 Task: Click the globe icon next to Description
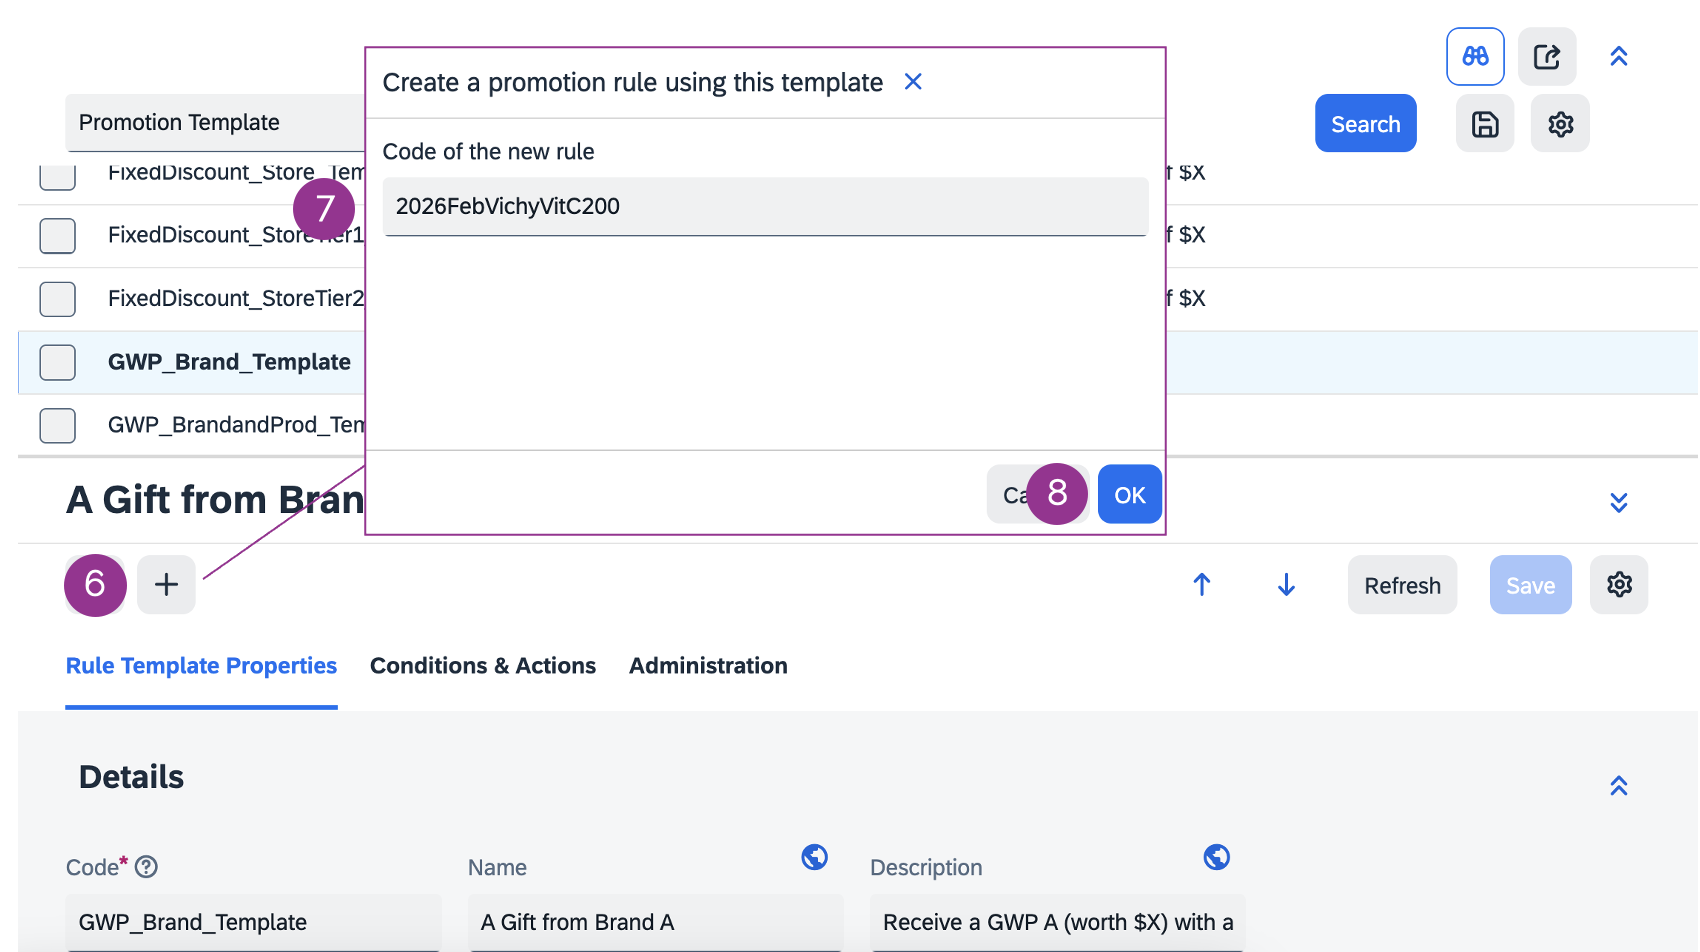(x=1217, y=857)
